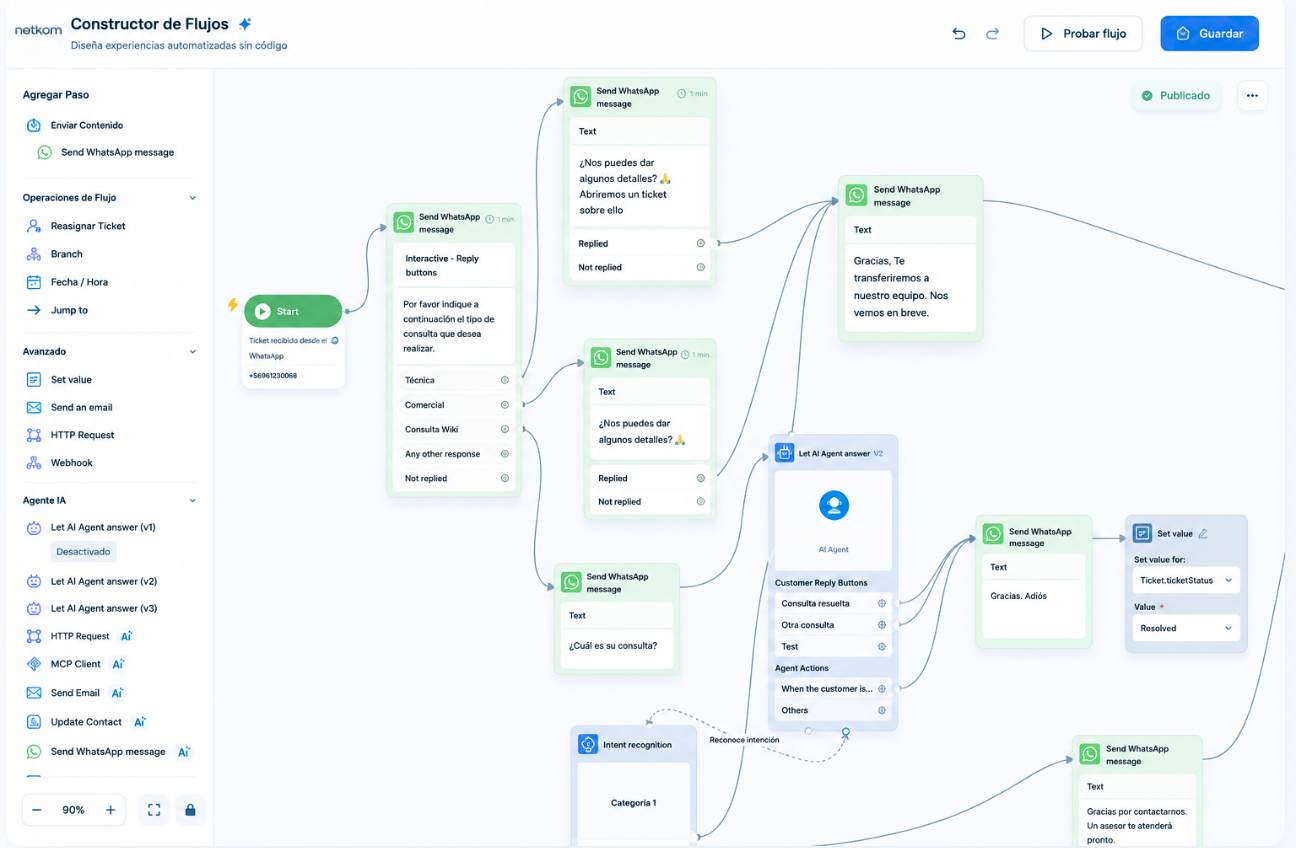The width and height of the screenshot is (1296, 848).
Task: Collapse the Operaciones de Flujo section
Action: point(193,198)
